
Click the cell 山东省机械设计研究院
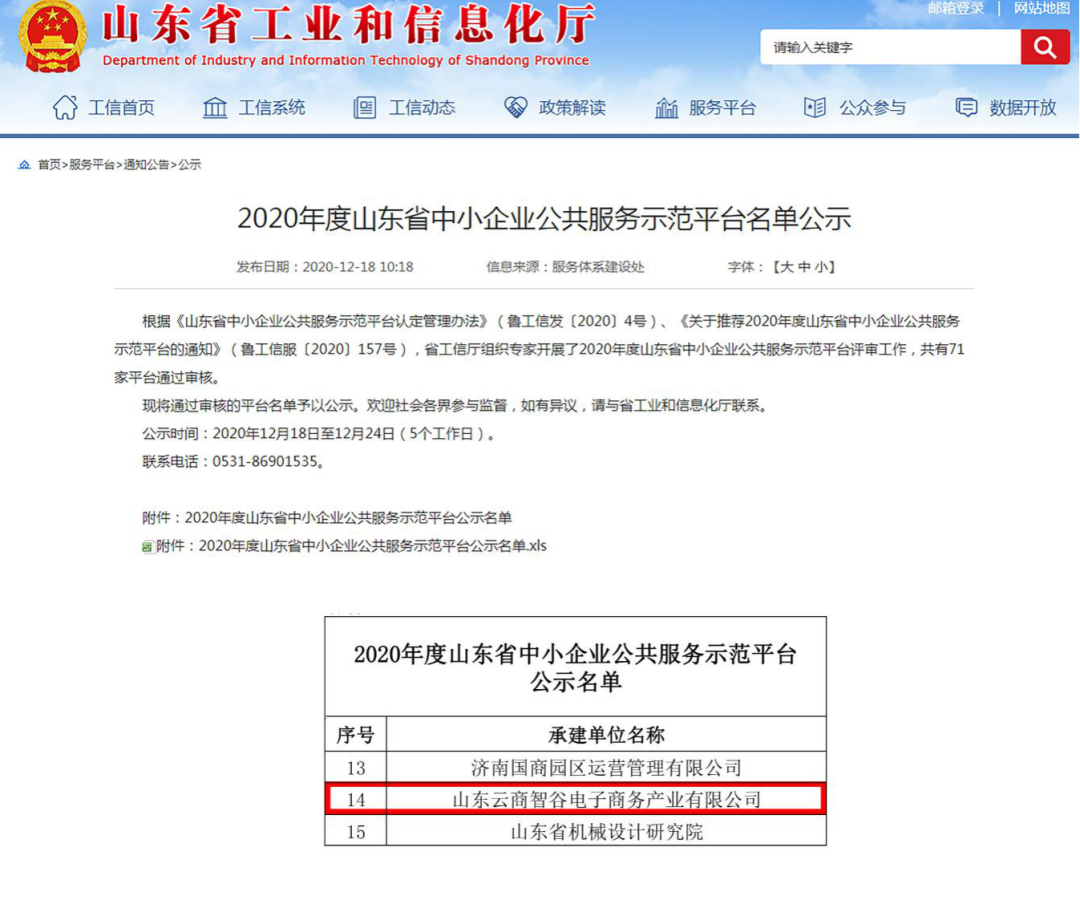point(606,832)
